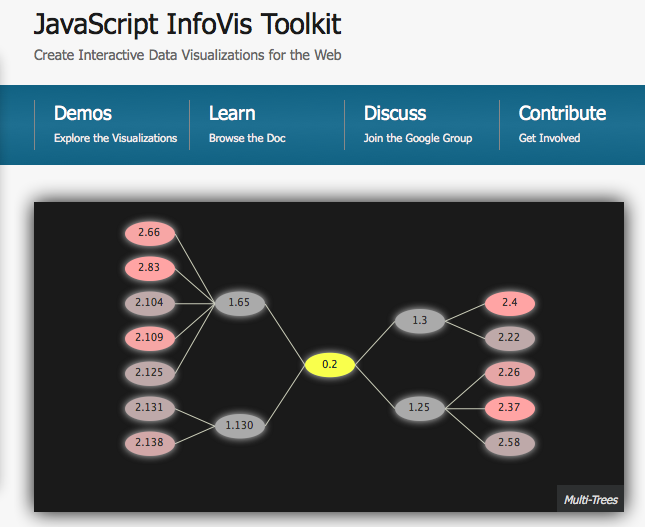Click leaf node 2.22
Screen dimensions: 645x527
coord(510,338)
